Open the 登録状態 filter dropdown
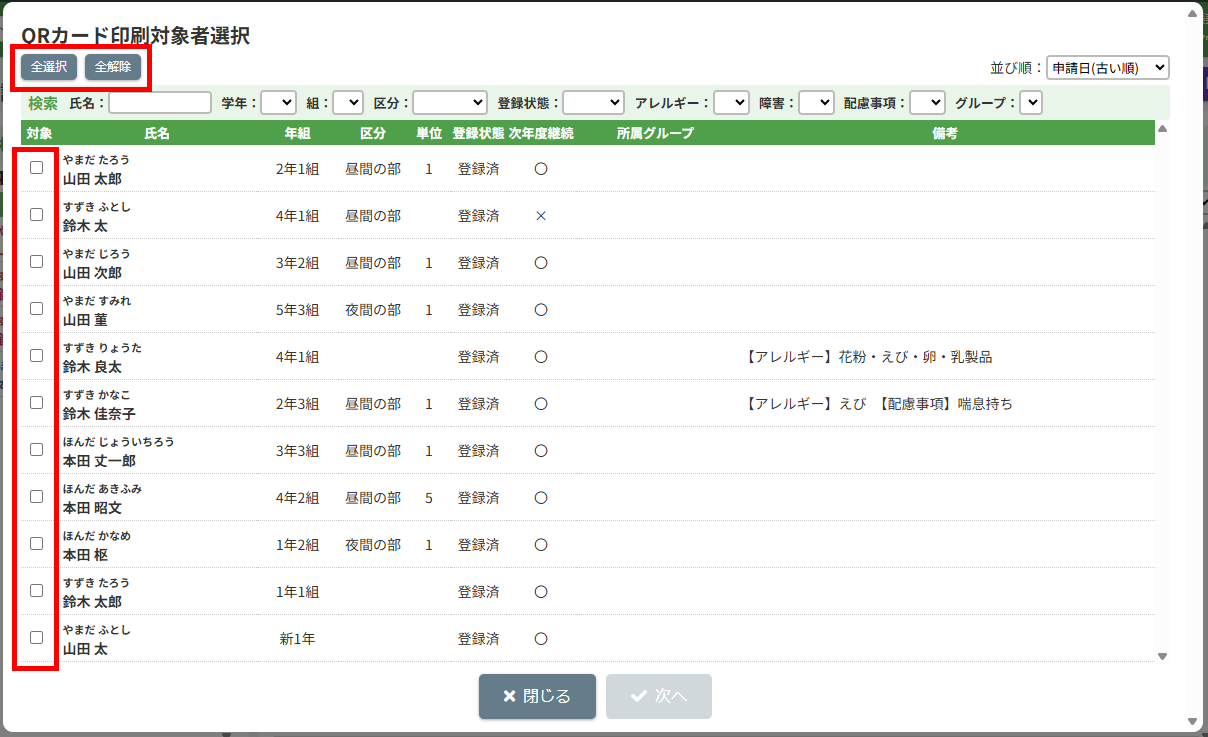1208x737 pixels. coord(593,103)
